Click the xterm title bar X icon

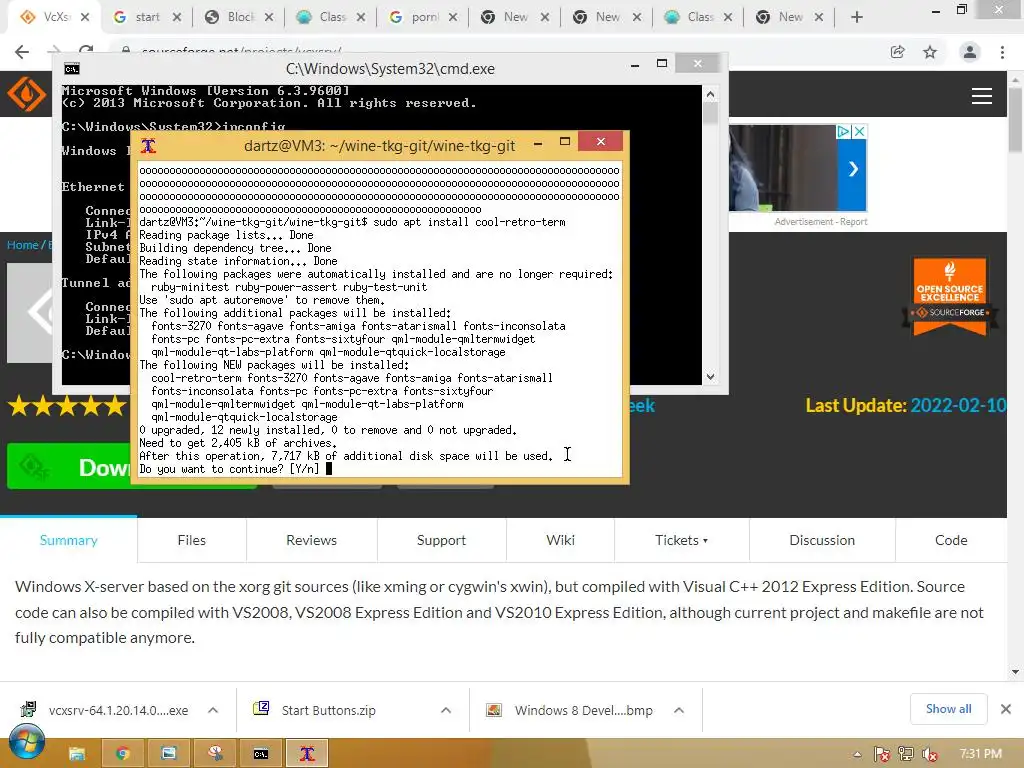click(148, 146)
